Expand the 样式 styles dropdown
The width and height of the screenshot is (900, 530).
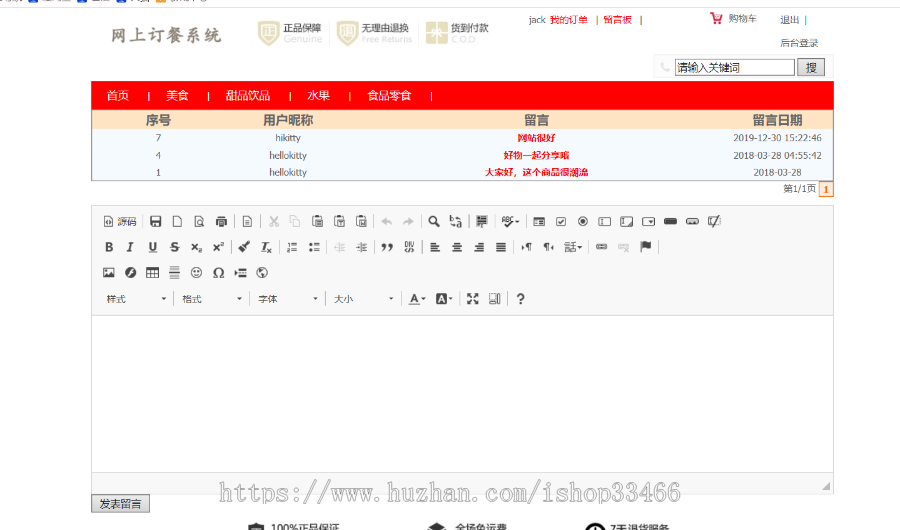[x=137, y=298]
